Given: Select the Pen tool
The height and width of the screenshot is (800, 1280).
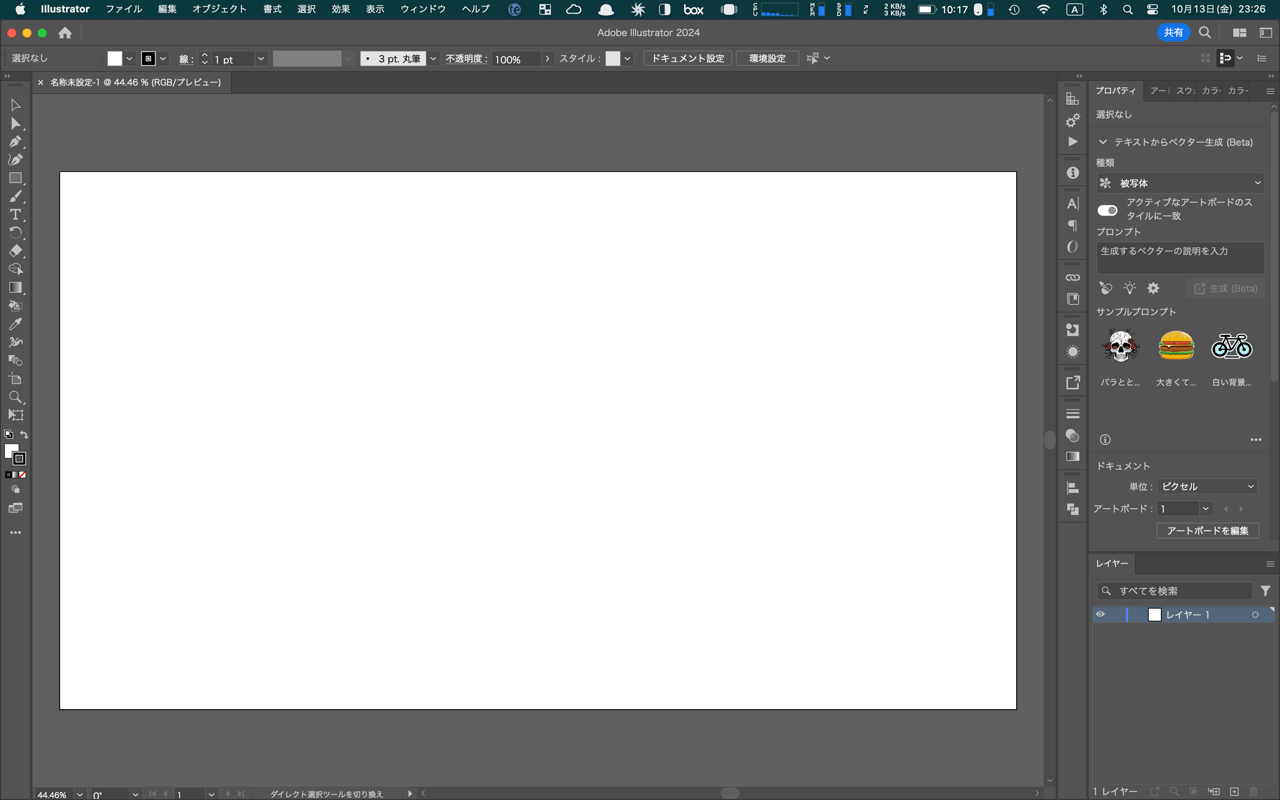Looking at the screenshot, I should tap(15, 141).
